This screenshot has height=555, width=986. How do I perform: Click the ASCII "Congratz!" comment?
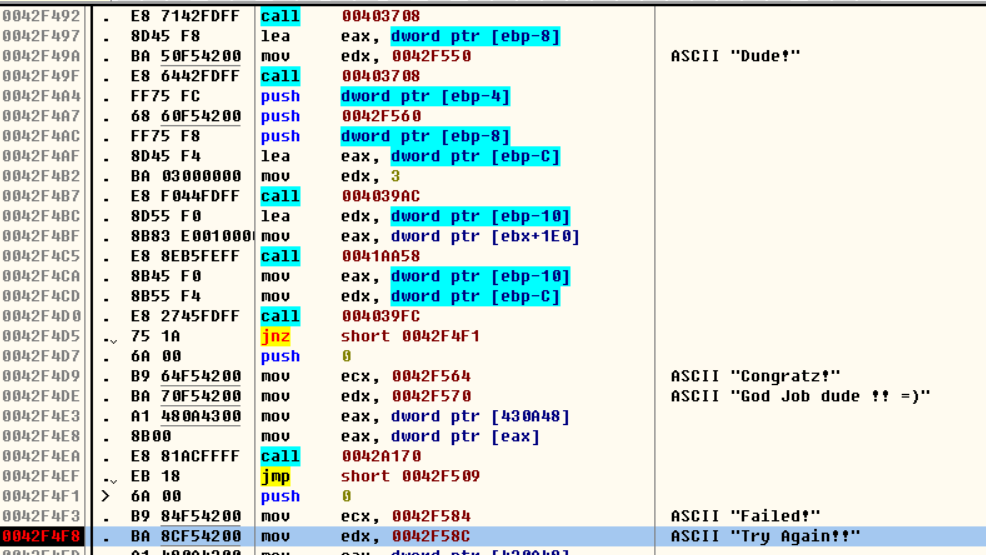[755, 376]
